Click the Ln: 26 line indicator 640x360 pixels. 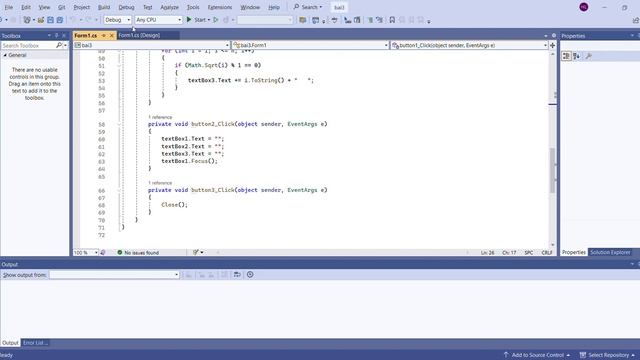tap(487, 253)
